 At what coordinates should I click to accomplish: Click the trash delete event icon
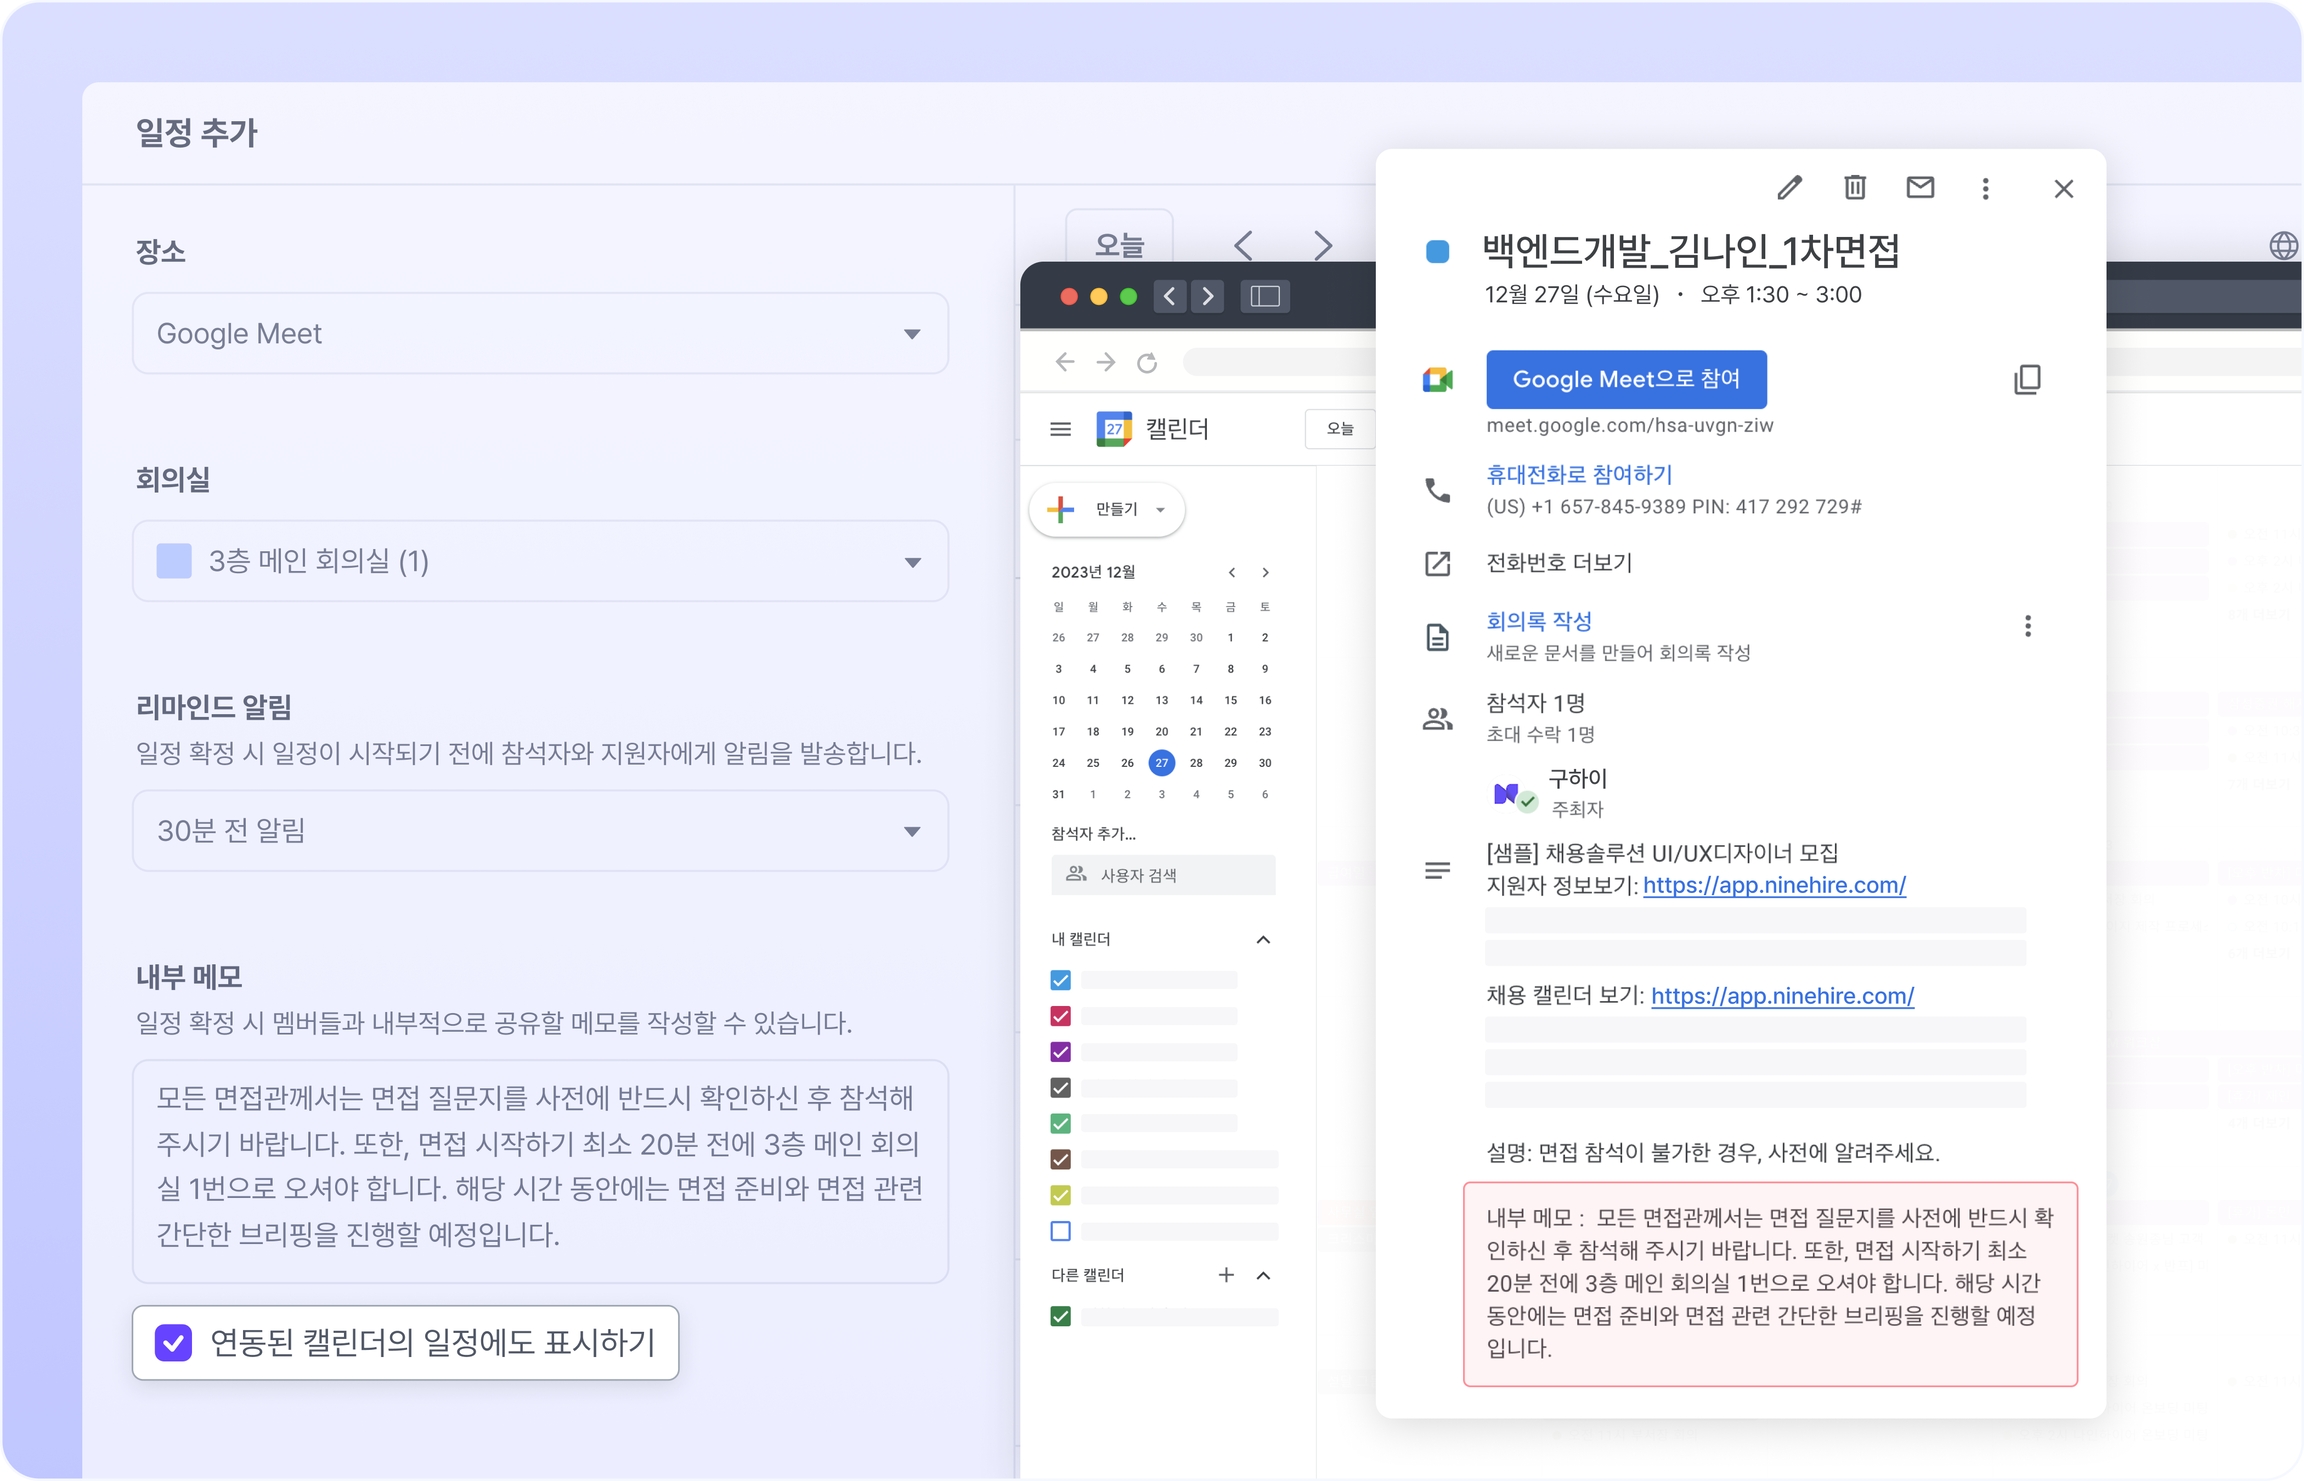coord(1854,188)
